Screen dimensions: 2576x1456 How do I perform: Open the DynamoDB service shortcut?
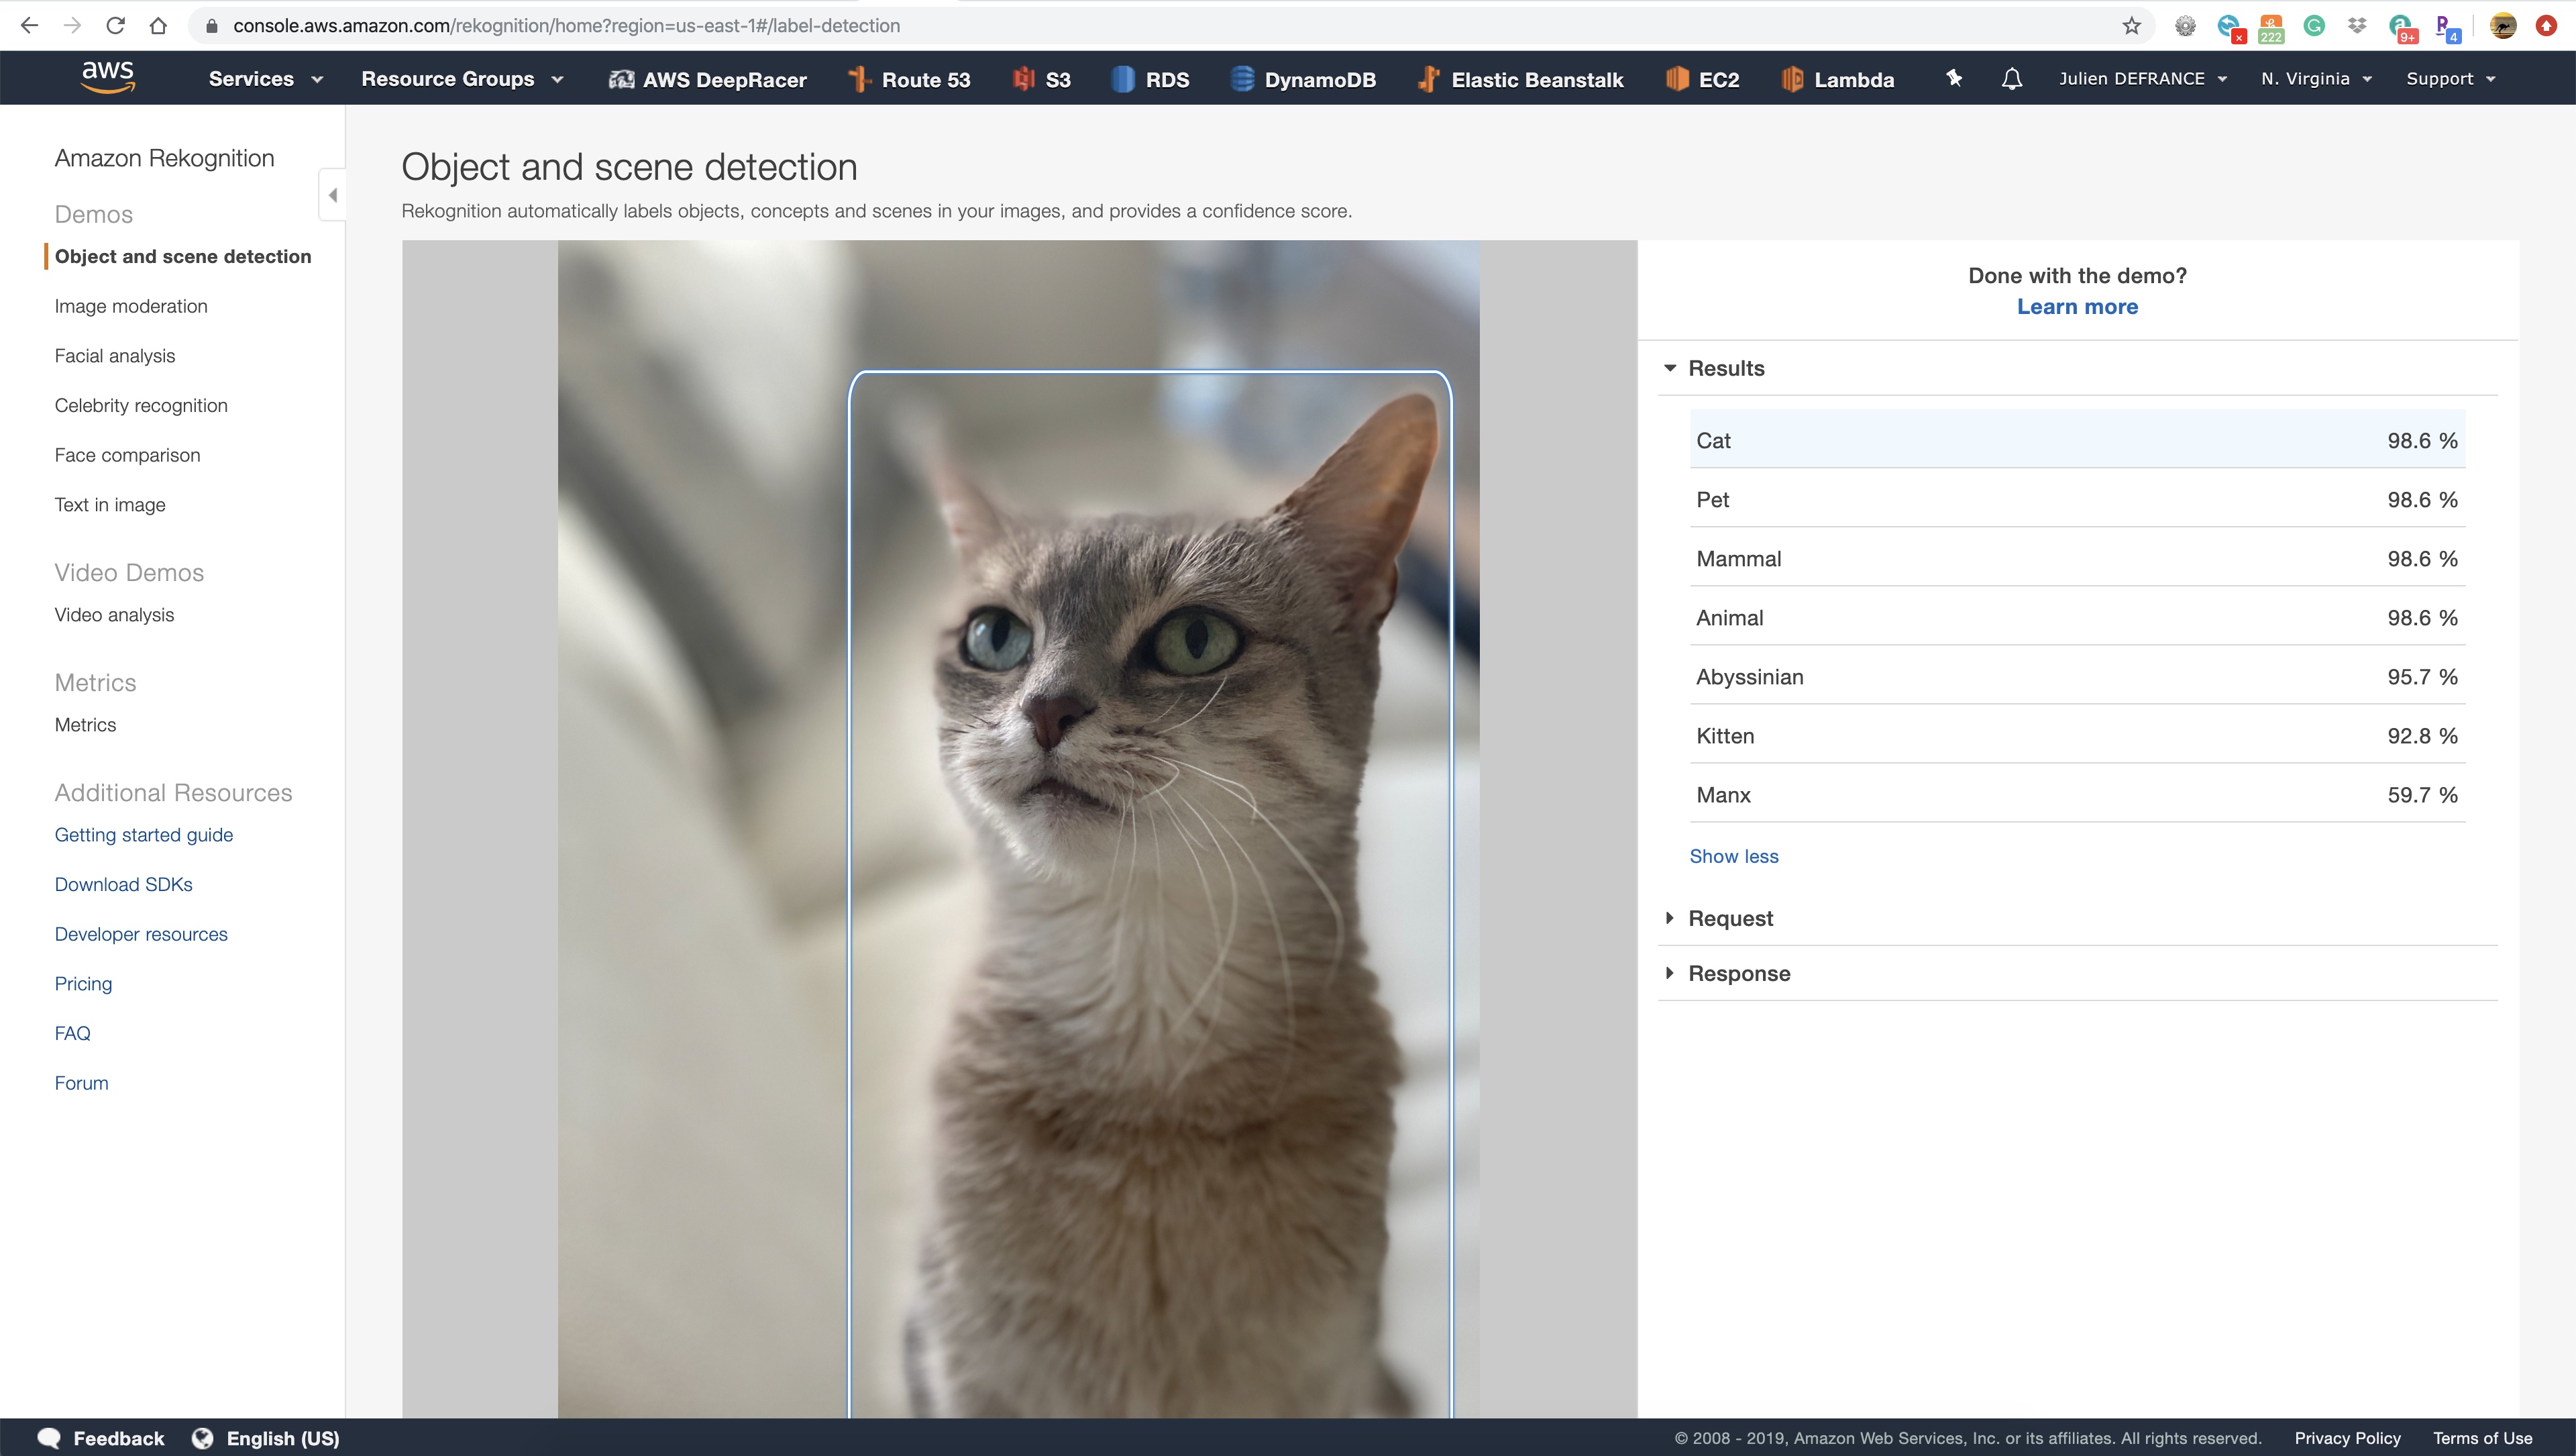pyautogui.click(x=1303, y=79)
